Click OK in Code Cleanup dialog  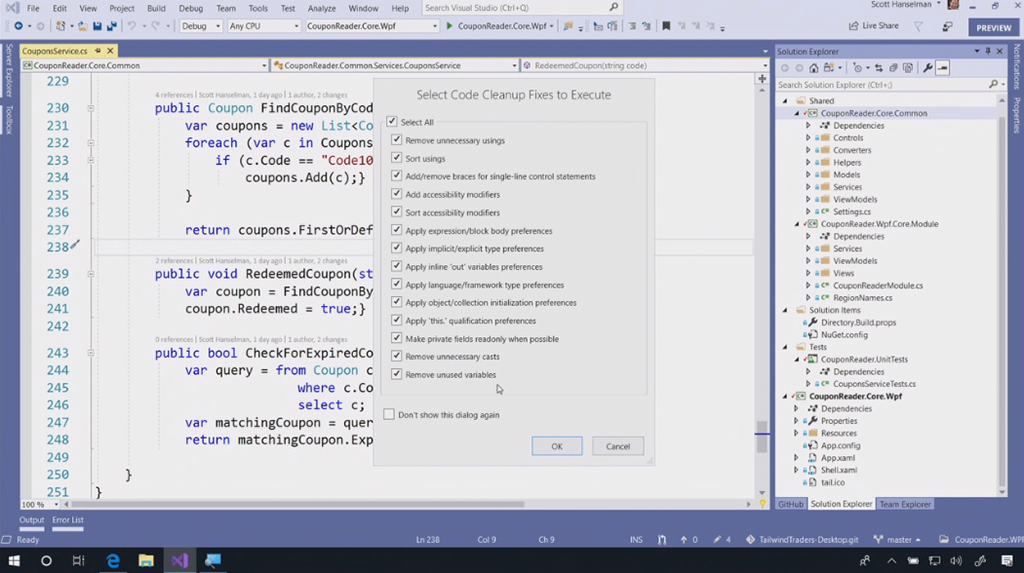(557, 446)
